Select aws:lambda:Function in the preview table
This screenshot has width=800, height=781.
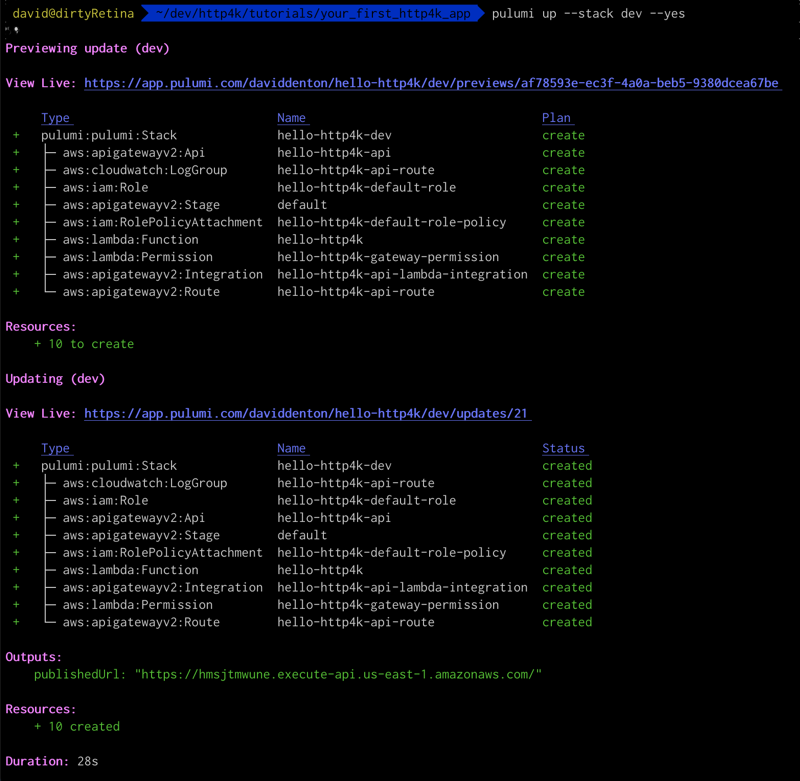130,240
